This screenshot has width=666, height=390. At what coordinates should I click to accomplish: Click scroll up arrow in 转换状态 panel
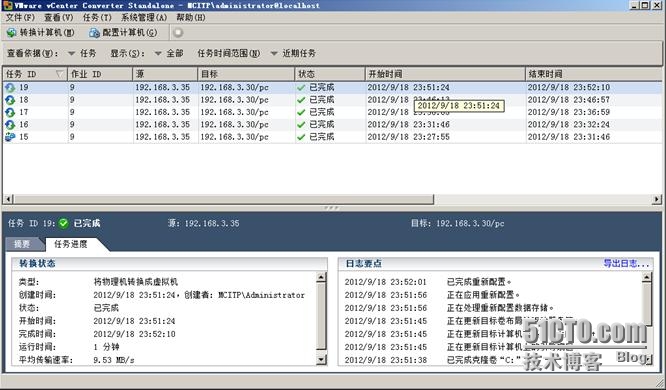coord(322,278)
